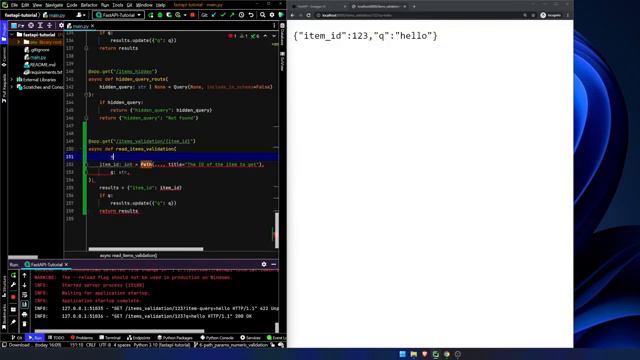The height and width of the screenshot is (360, 640).
Task: Click the red error count indicator
Action: 232,36
